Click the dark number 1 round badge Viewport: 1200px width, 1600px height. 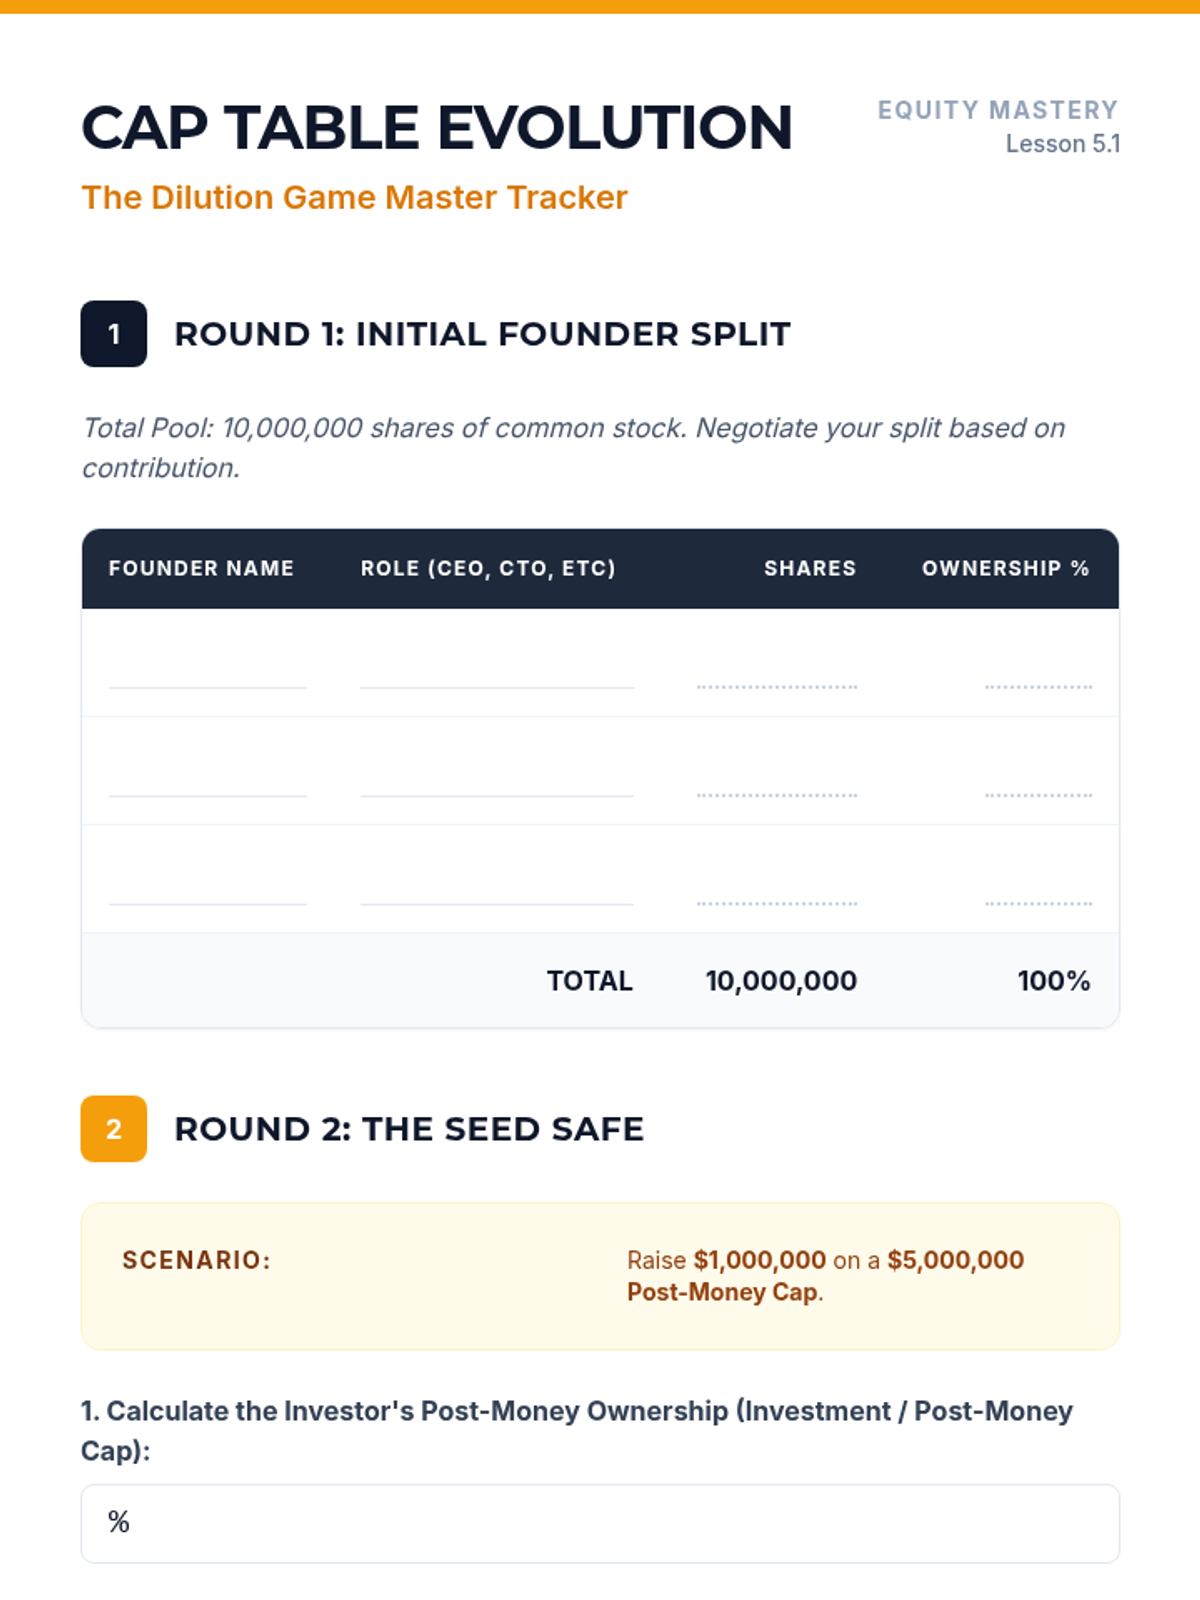tap(114, 334)
